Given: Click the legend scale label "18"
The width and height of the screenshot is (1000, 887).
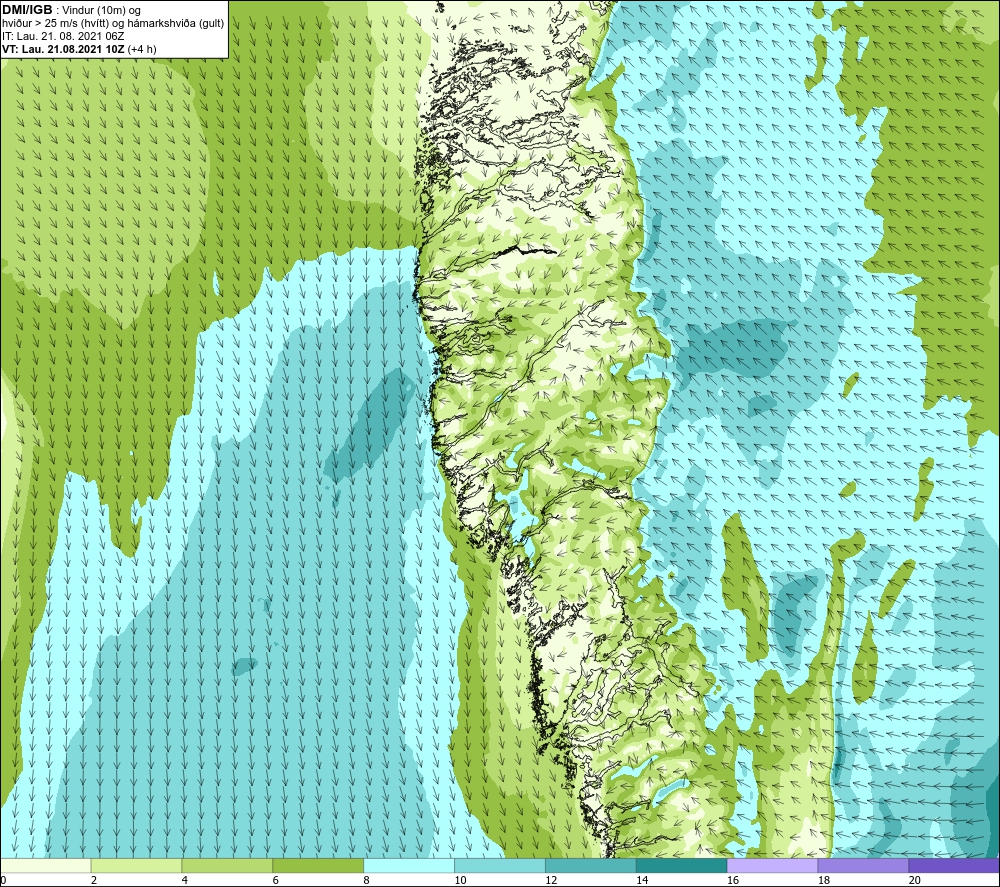Looking at the screenshot, I should 823,880.
